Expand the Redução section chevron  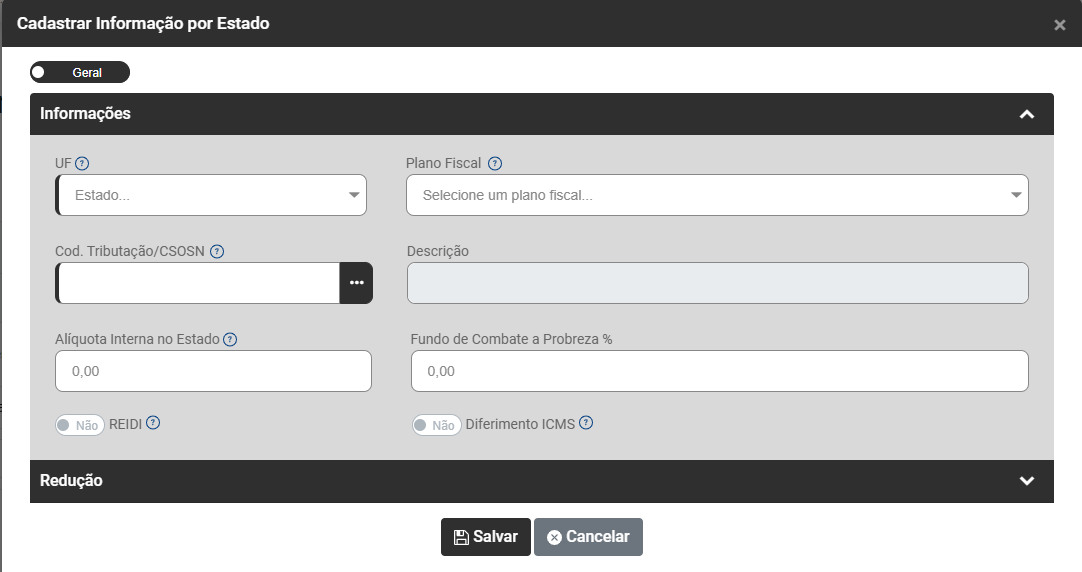click(1026, 481)
